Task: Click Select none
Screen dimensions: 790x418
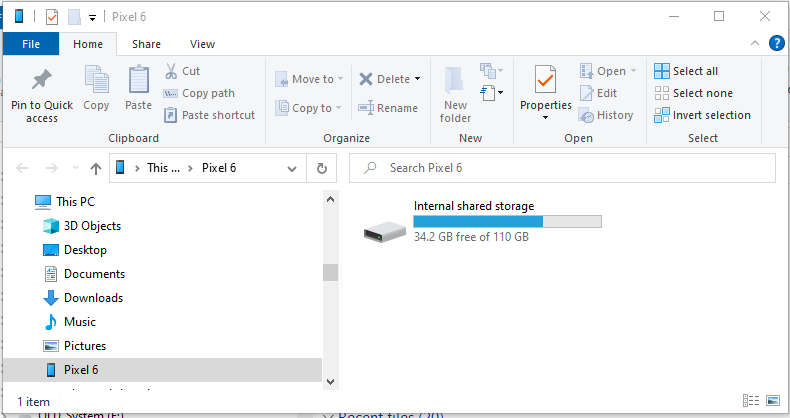Action: click(693, 93)
